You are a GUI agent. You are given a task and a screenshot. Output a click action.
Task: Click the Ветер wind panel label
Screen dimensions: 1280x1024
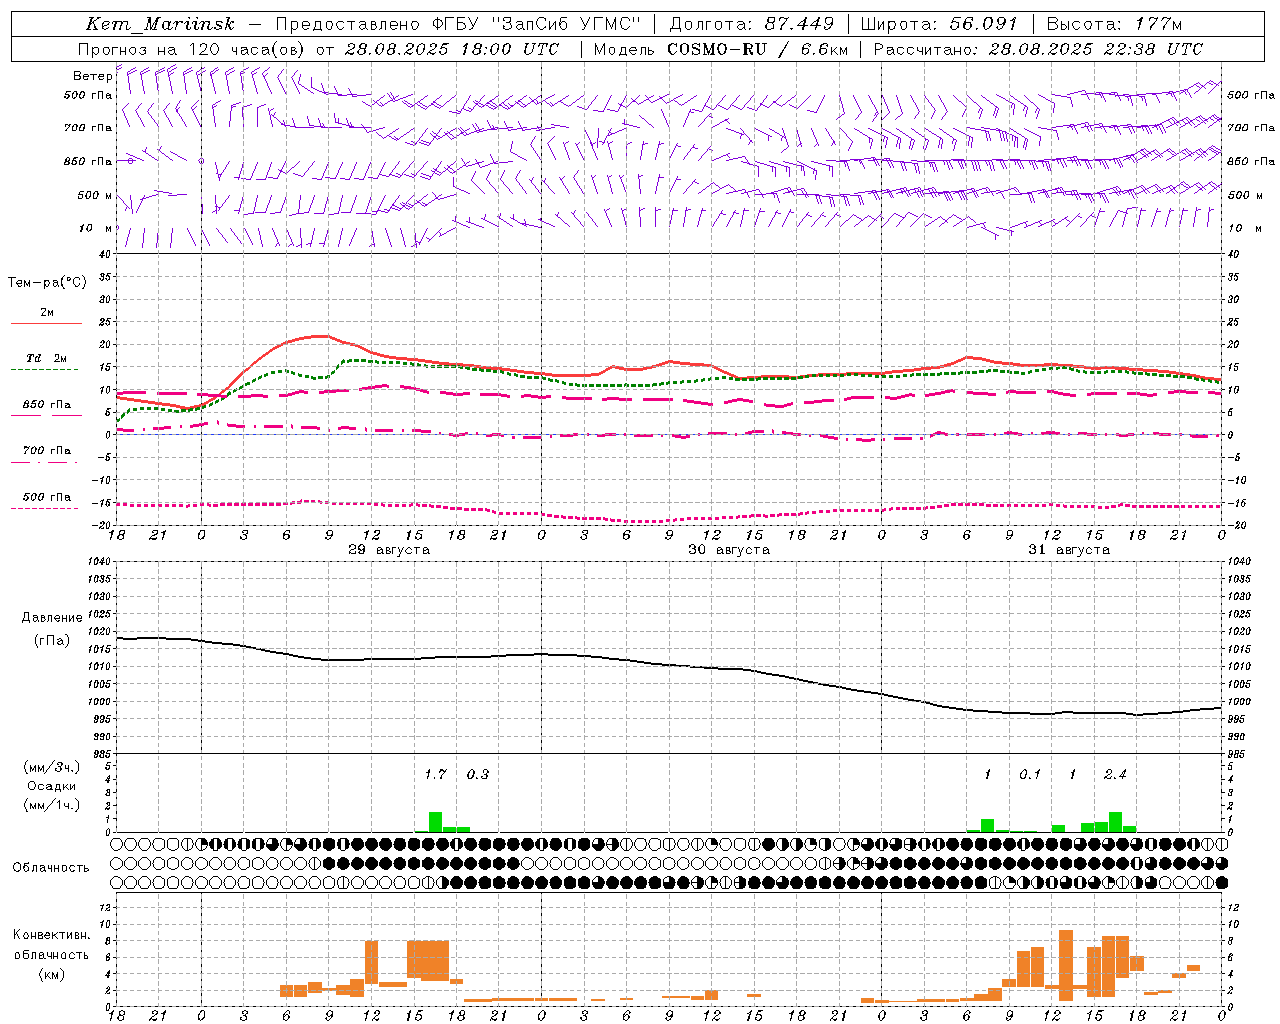[92, 76]
